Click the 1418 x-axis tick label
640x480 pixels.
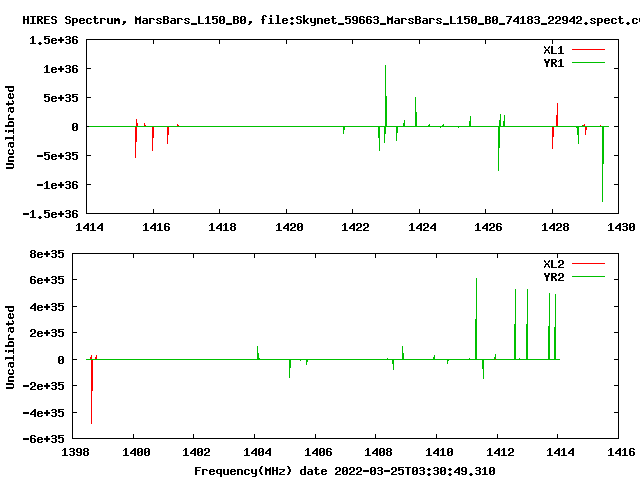(x=222, y=227)
